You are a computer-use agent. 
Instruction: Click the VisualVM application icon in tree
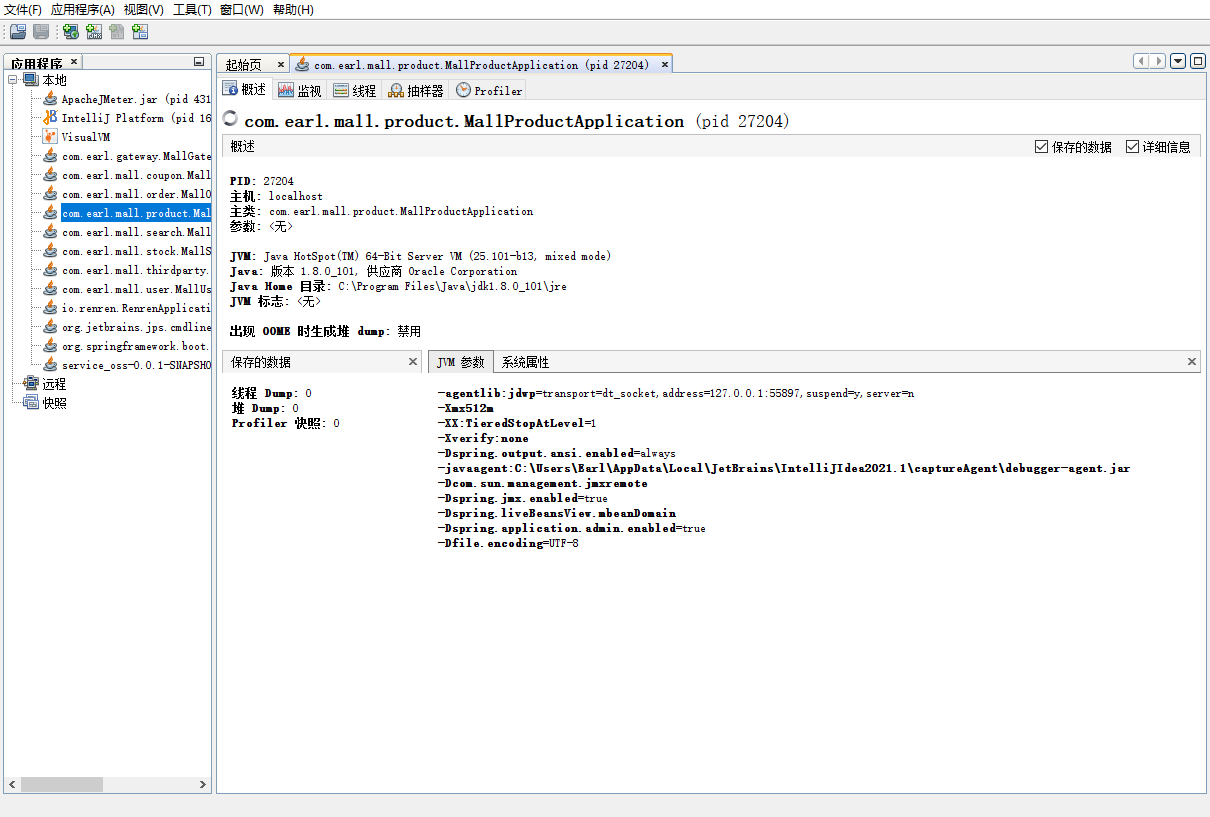tap(50, 137)
